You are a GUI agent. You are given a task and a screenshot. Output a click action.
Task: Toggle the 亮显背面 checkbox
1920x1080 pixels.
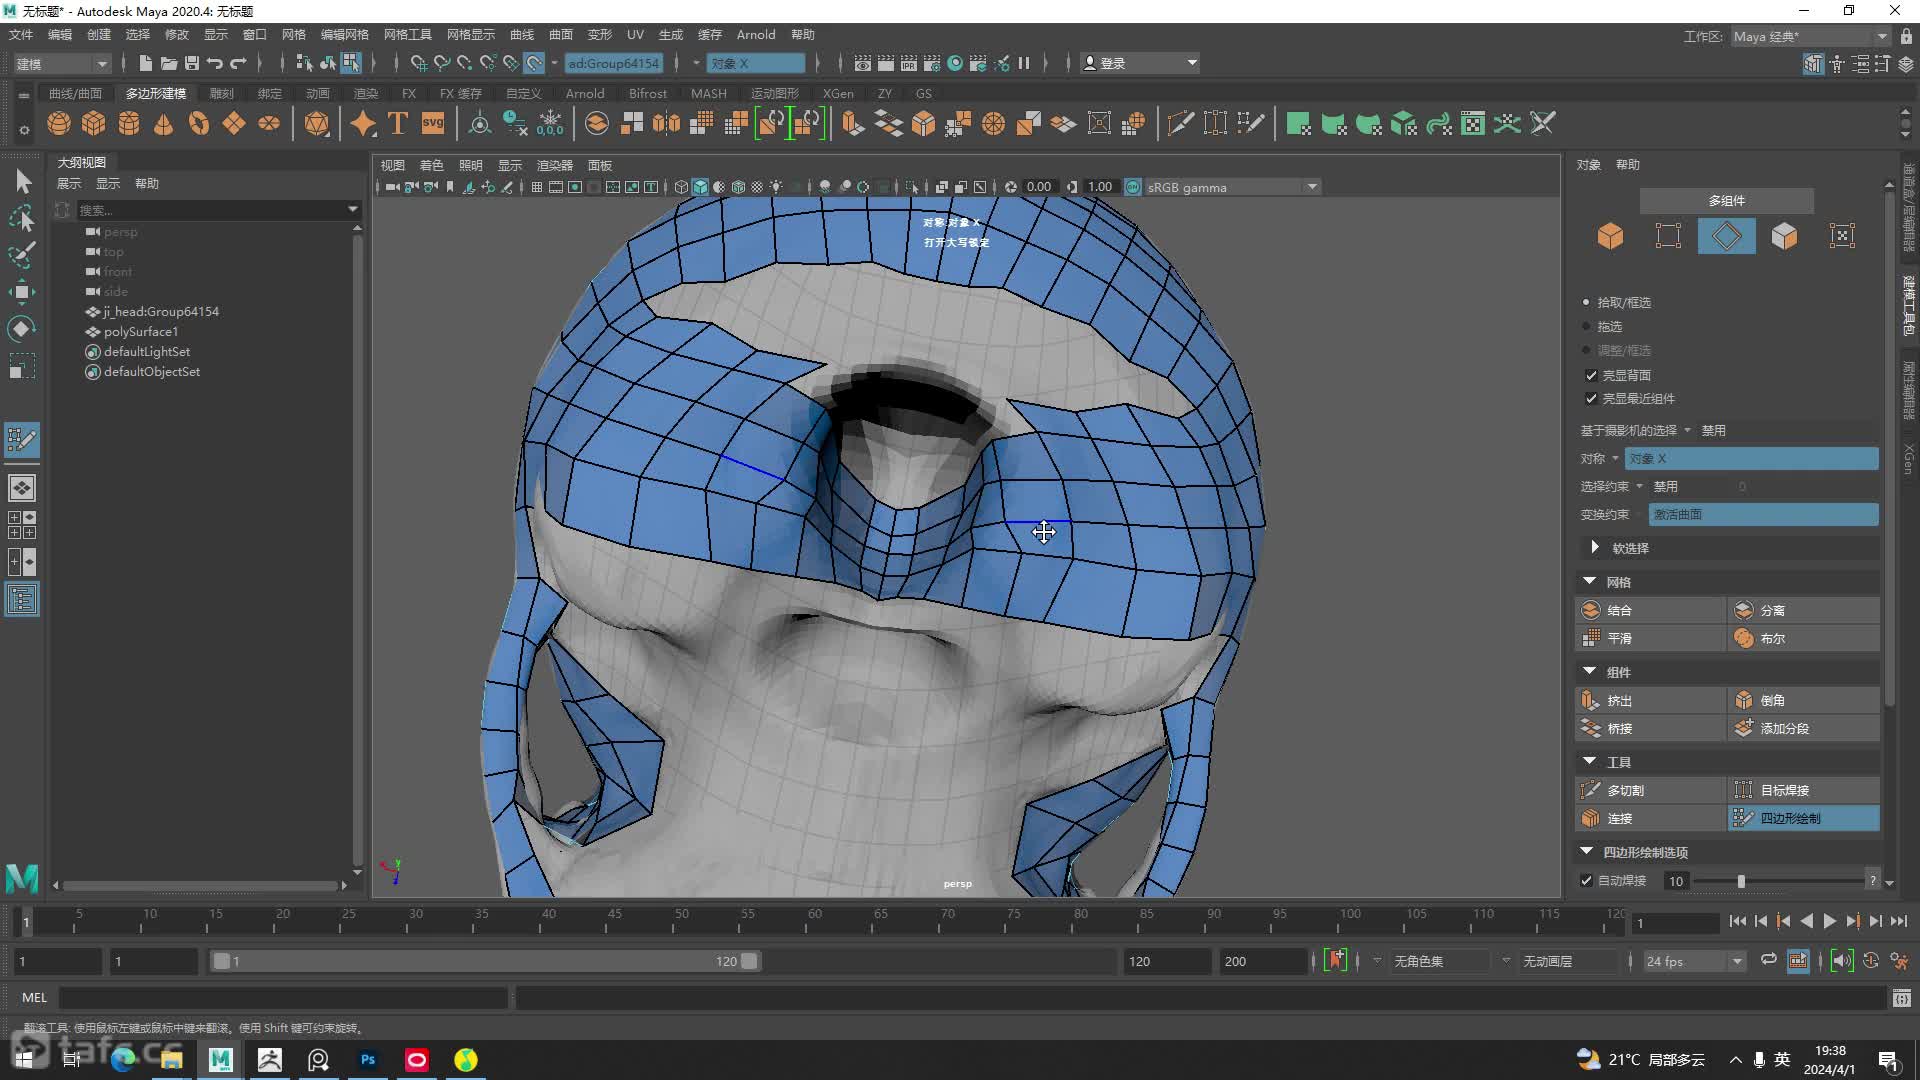point(1591,375)
